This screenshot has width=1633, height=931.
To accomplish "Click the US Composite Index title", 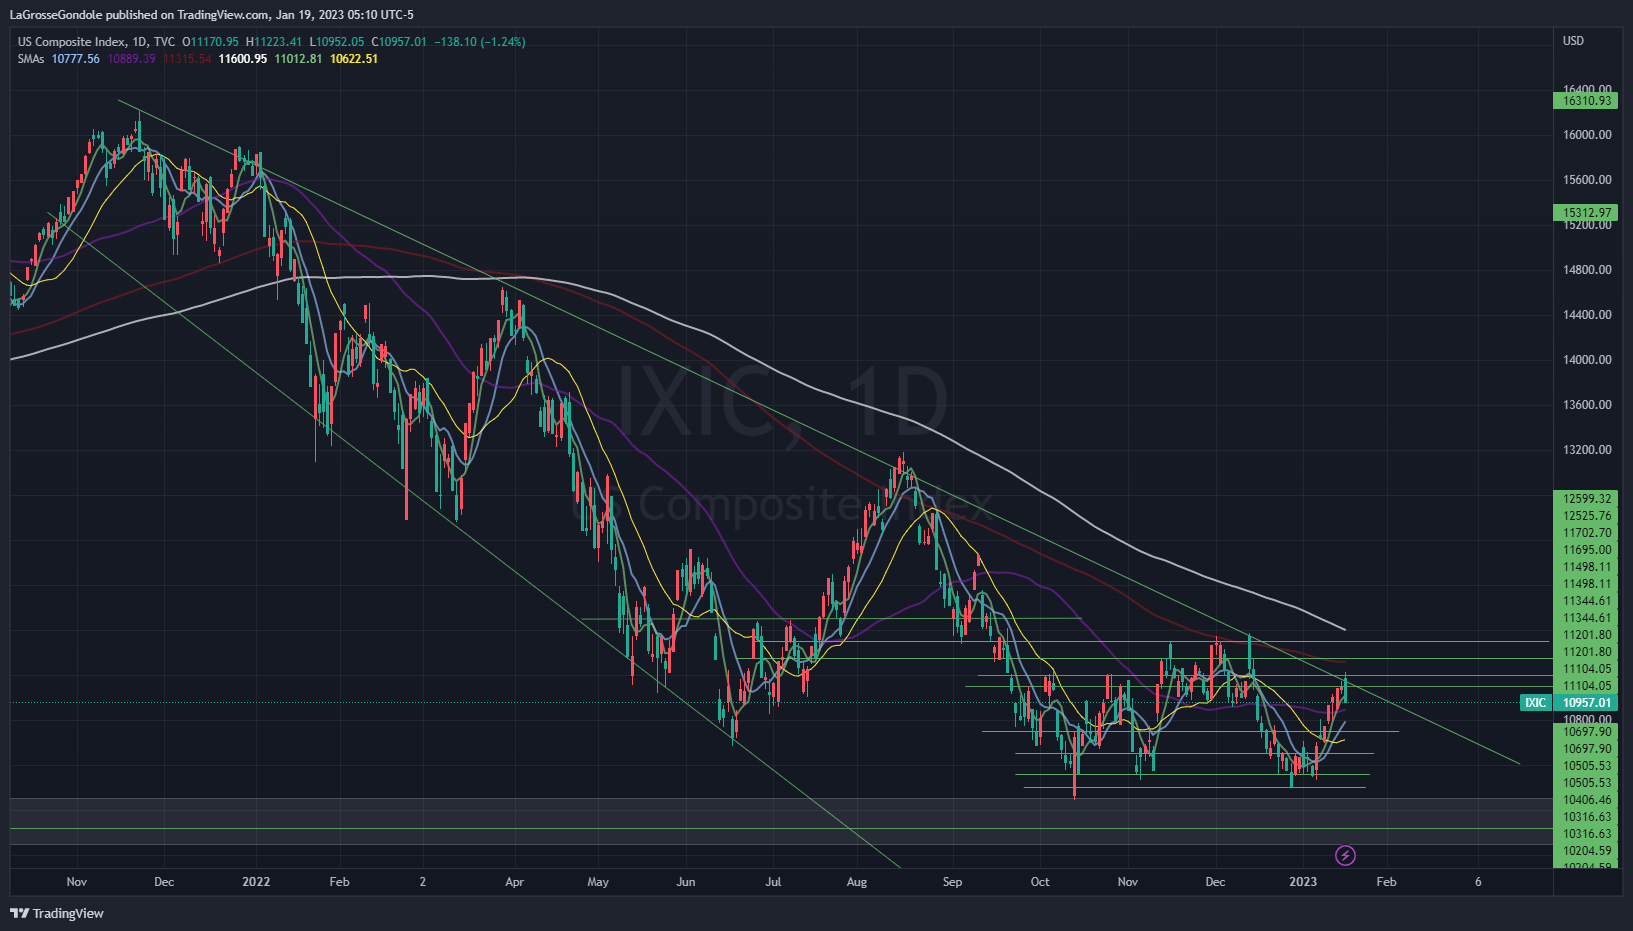I will click(72, 42).
